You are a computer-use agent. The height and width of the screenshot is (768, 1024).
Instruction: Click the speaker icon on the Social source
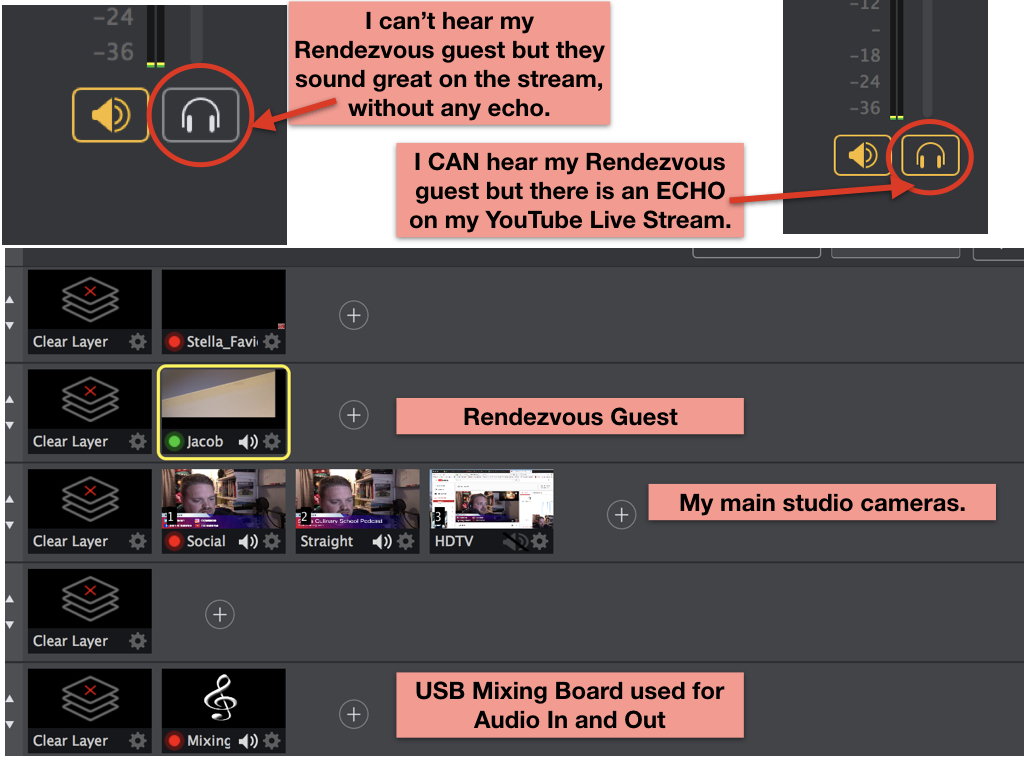pyautogui.click(x=248, y=541)
